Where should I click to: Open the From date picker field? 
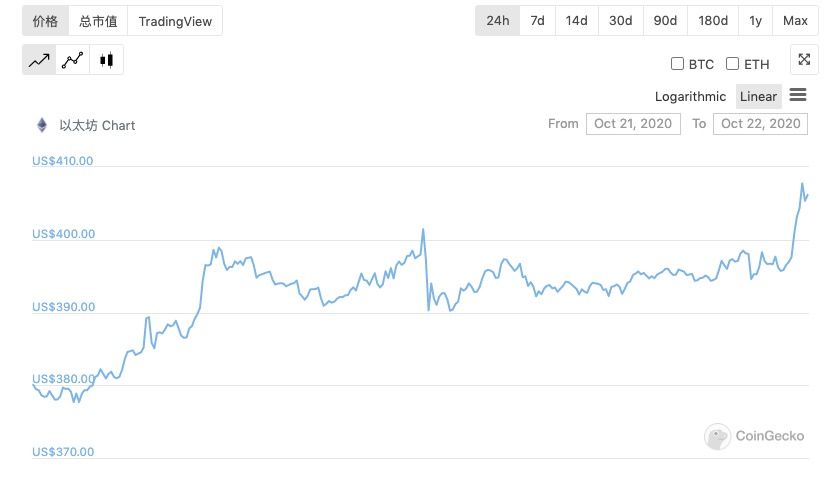[x=633, y=124]
